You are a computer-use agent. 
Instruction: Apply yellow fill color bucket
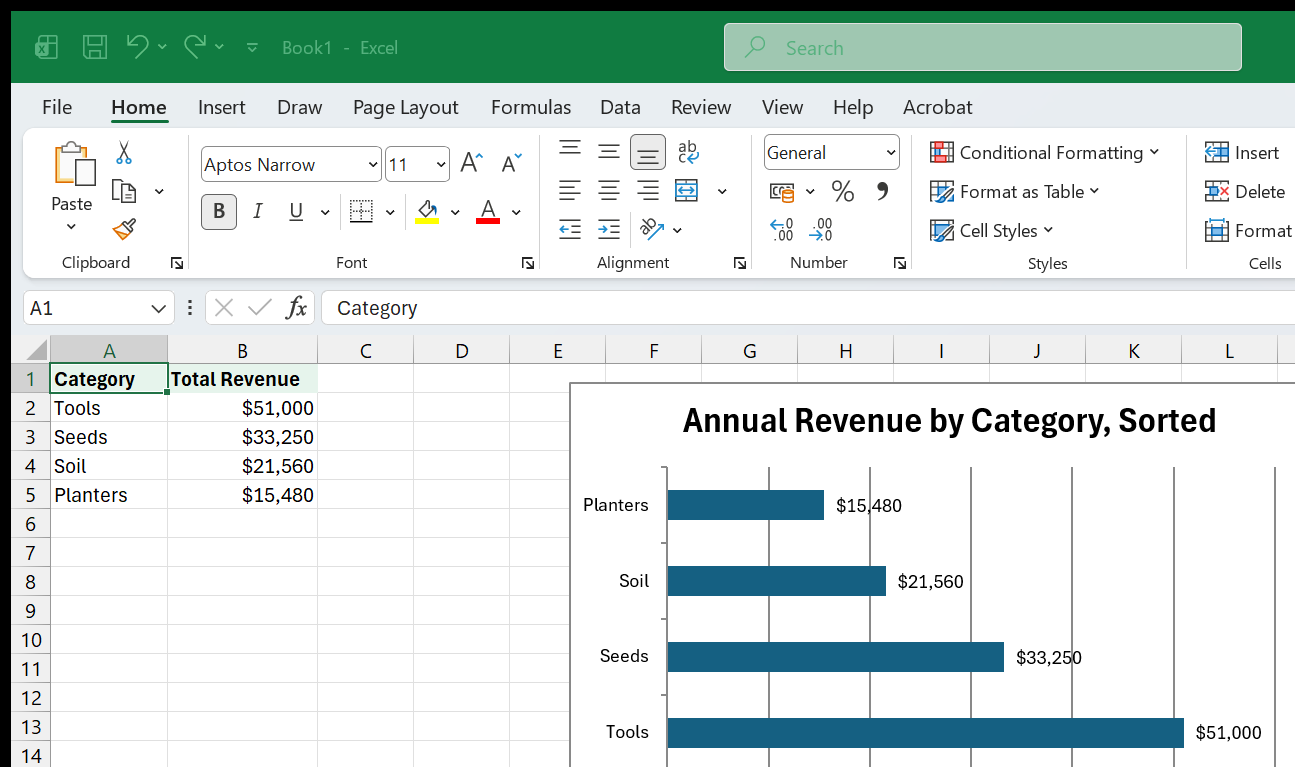[x=427, y=211]
